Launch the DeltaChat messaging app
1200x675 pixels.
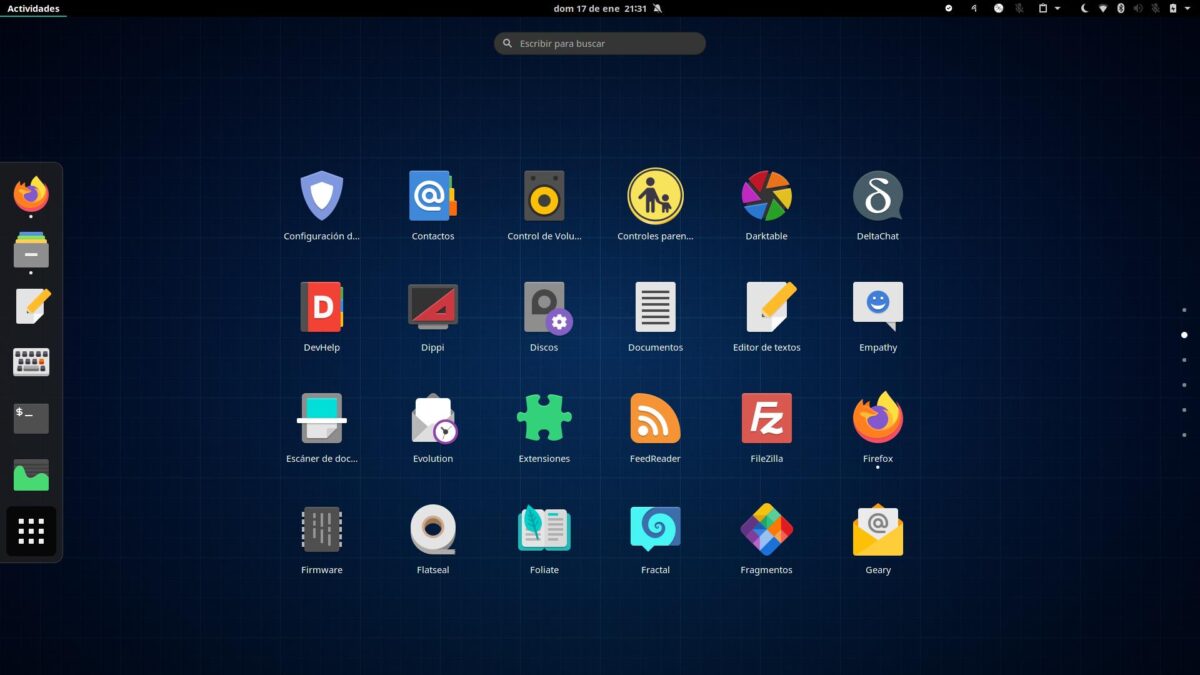point(877,196)
